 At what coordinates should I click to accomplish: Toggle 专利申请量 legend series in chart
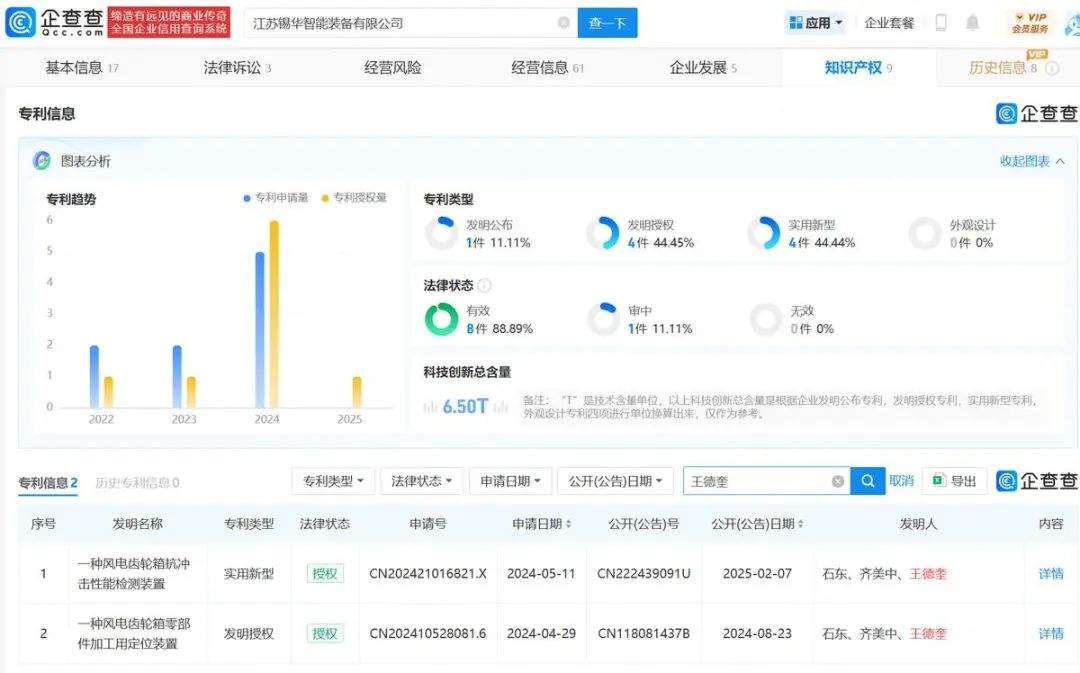276,198
